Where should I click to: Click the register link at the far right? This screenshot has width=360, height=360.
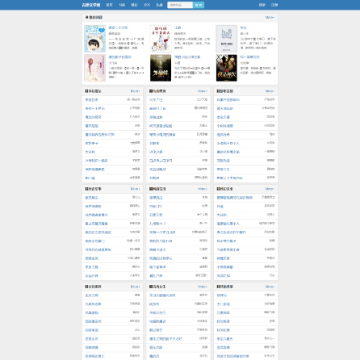click(x=274, y=5)
